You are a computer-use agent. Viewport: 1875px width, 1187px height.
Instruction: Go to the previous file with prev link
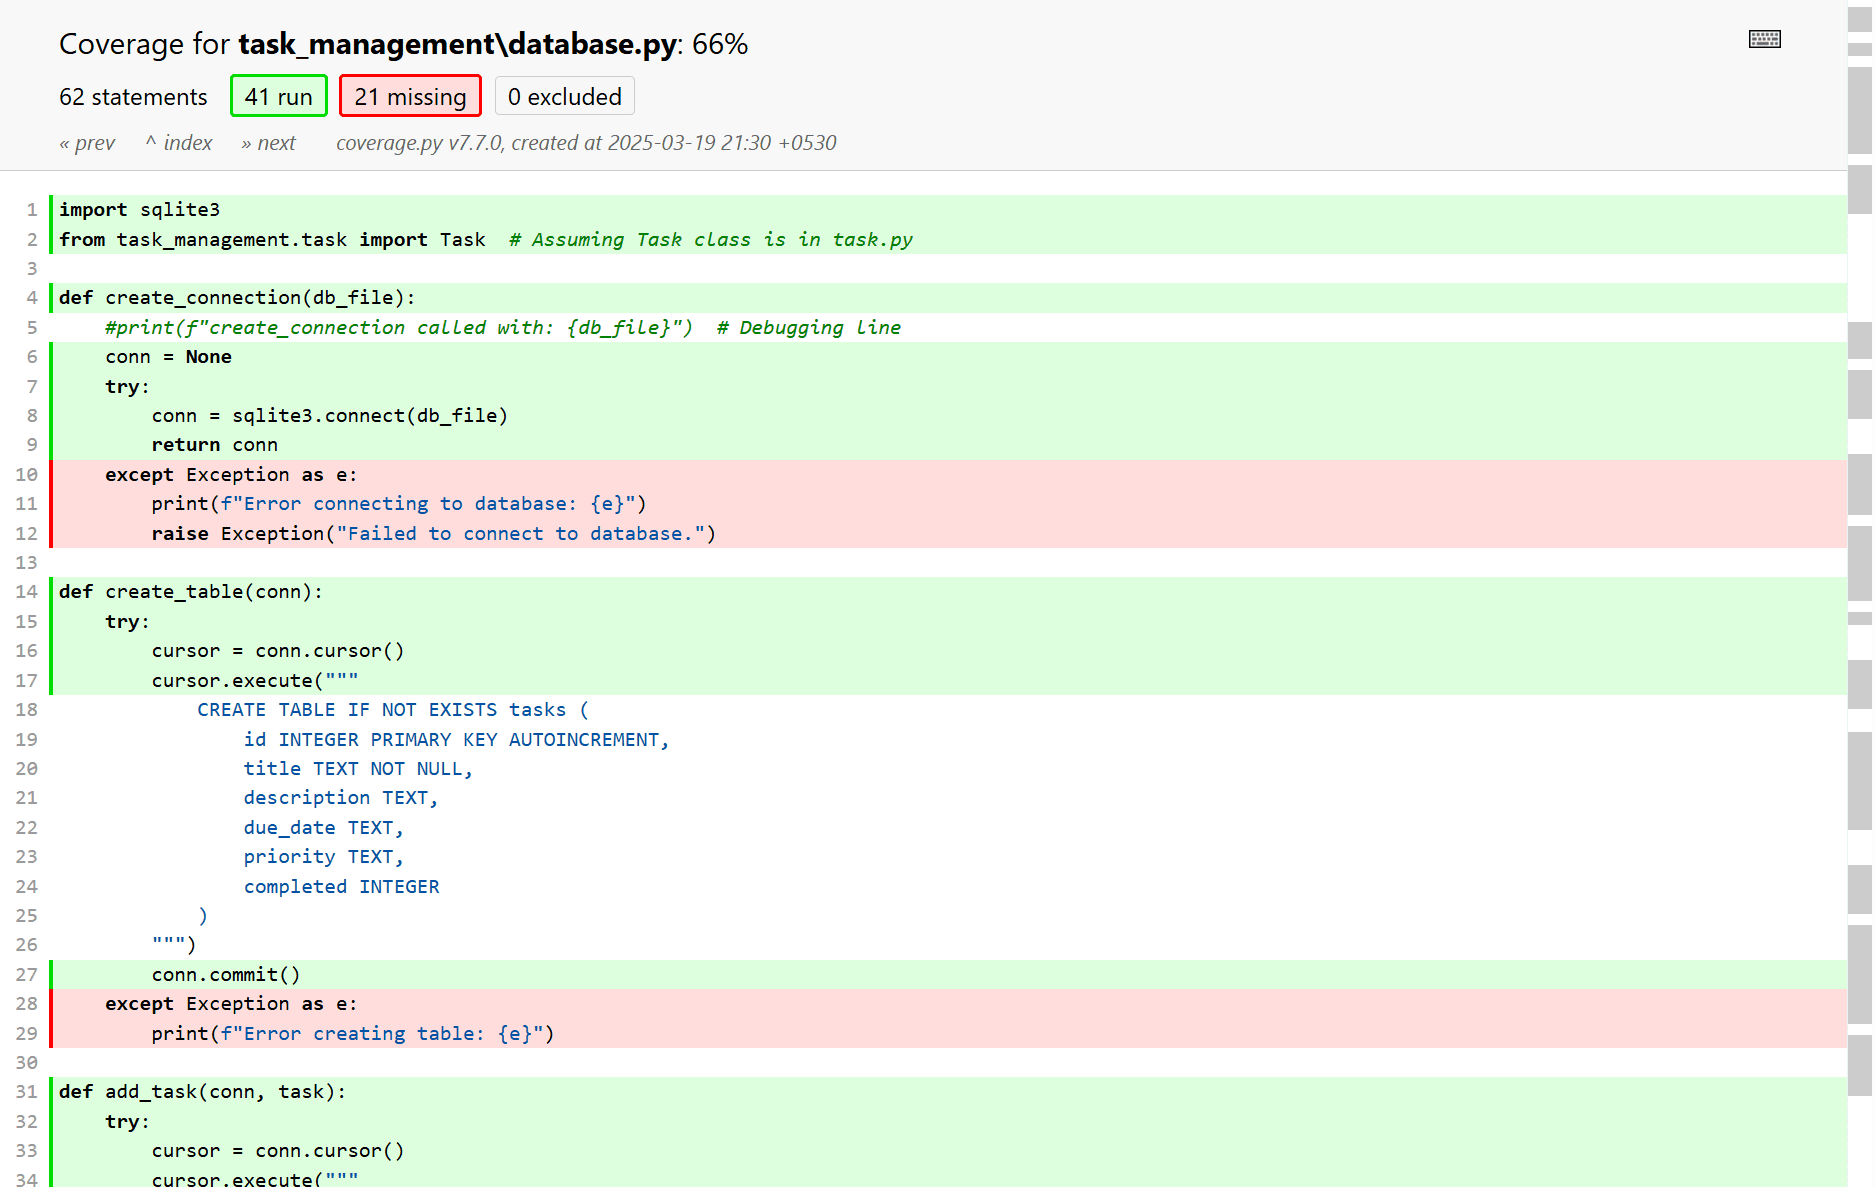tap(87, 142)
